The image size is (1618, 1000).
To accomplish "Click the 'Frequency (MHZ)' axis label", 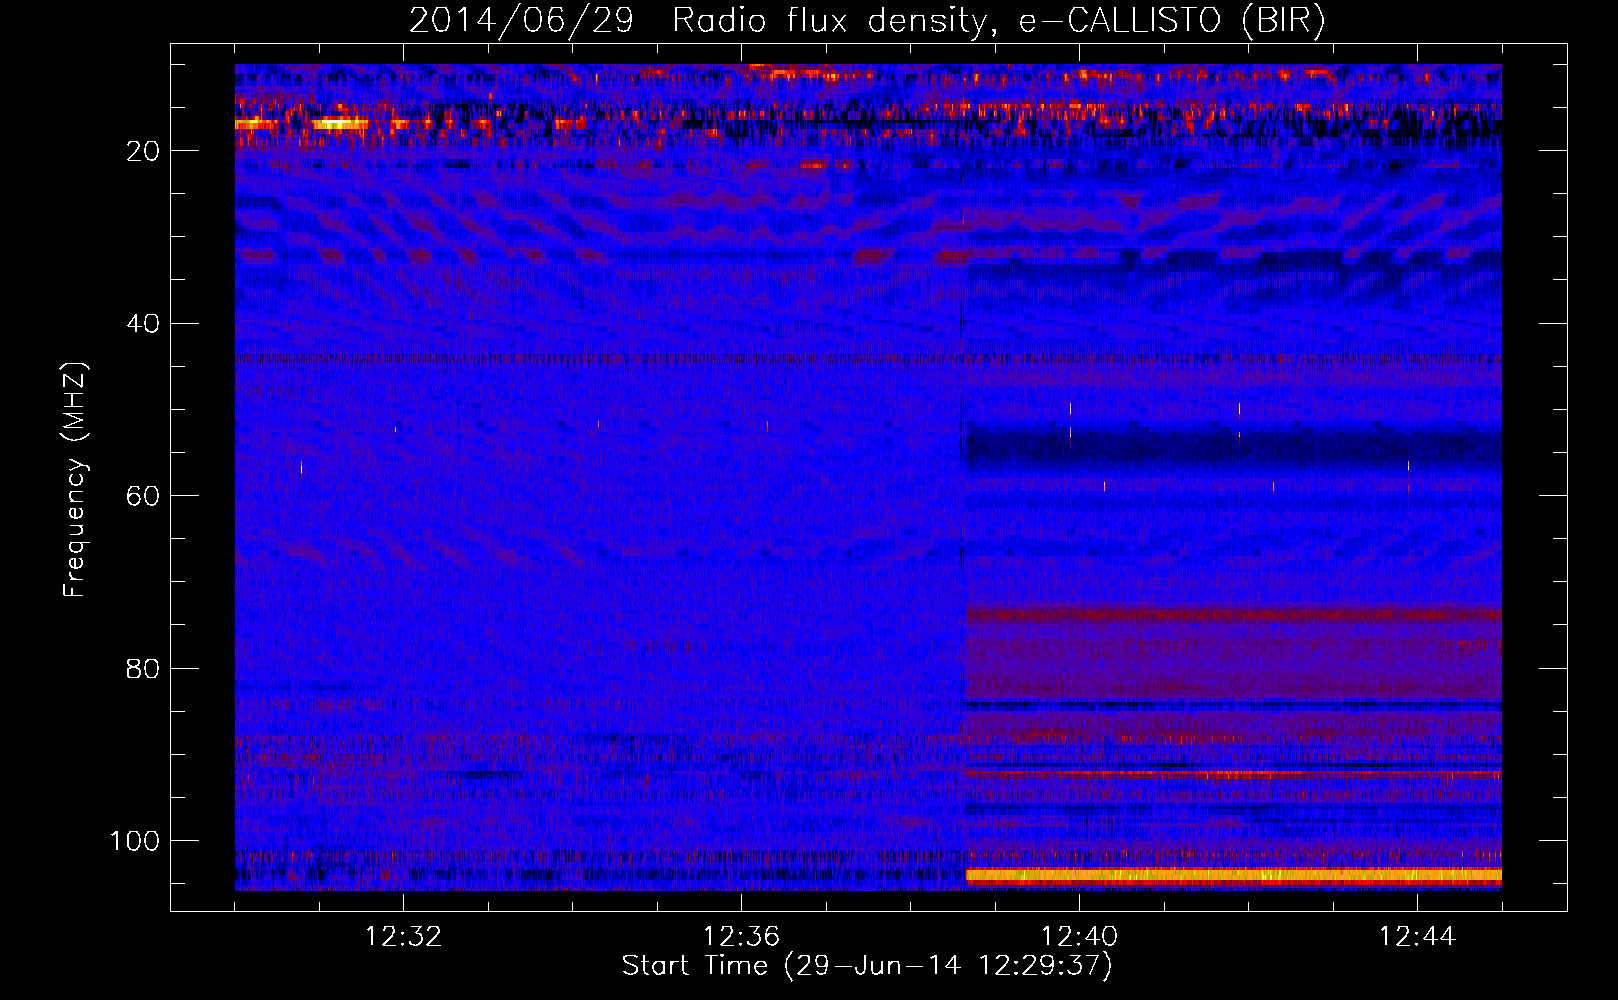I will pyautogui.click(x=75, y=480).
